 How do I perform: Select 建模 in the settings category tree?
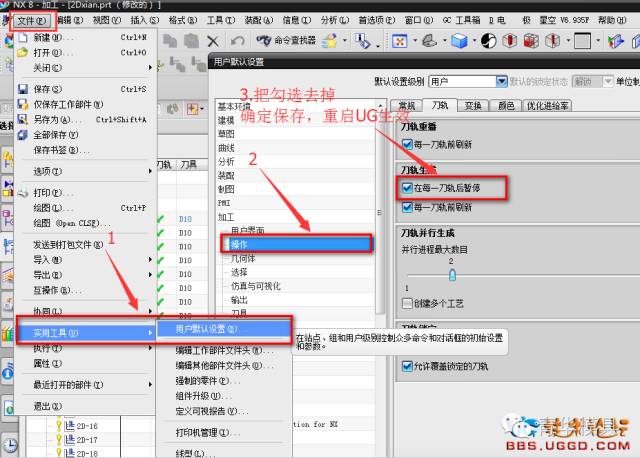226,120
